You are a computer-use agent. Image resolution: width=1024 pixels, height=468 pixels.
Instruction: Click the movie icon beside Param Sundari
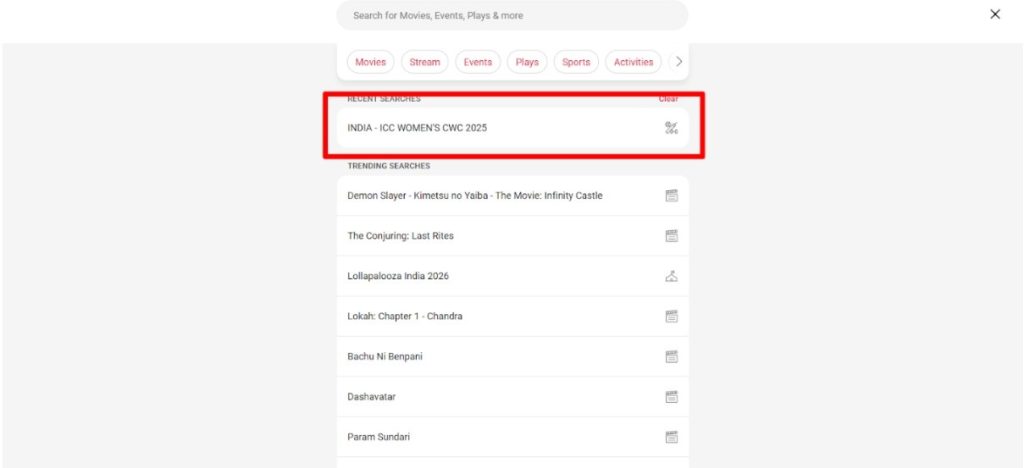coord(671,437)
